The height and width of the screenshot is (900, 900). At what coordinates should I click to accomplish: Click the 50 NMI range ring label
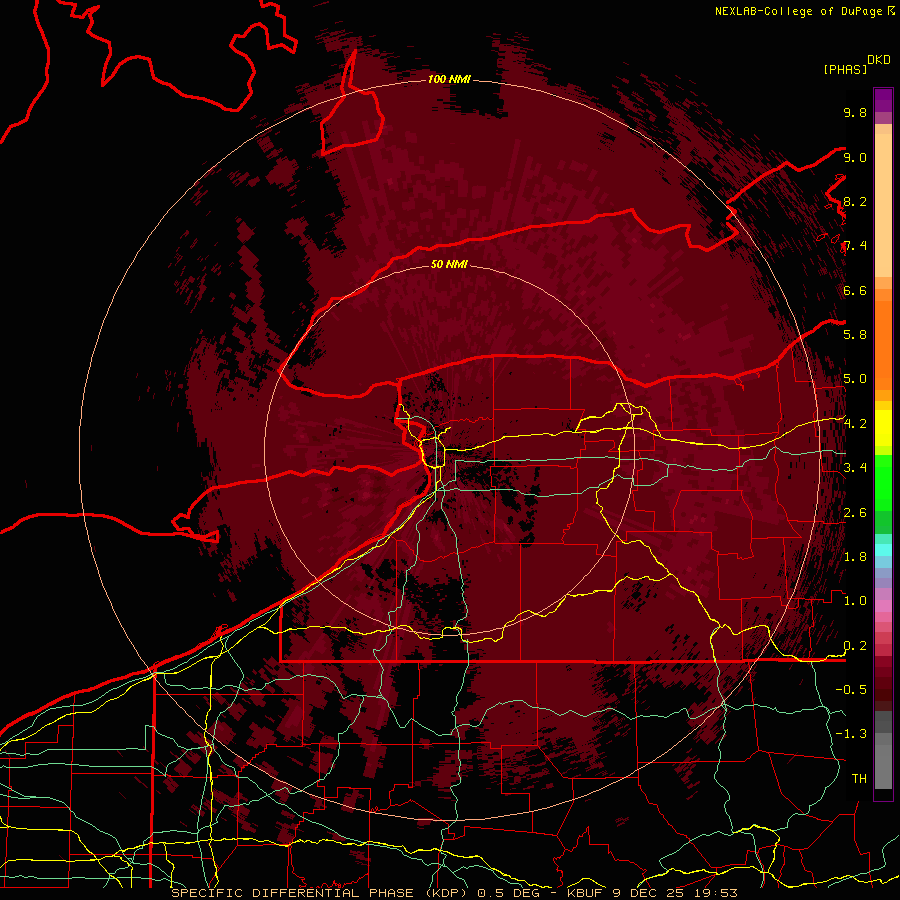pos(449,264)
